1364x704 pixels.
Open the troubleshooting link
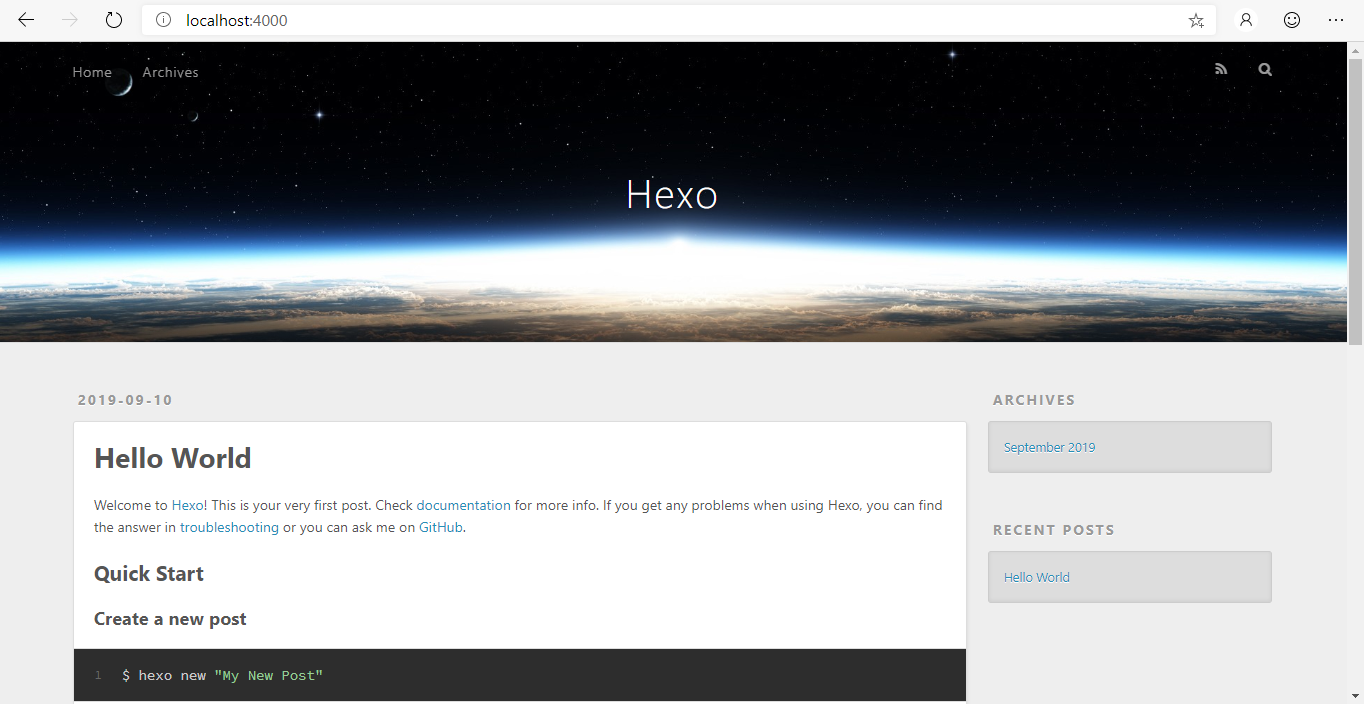pos(229,527)
